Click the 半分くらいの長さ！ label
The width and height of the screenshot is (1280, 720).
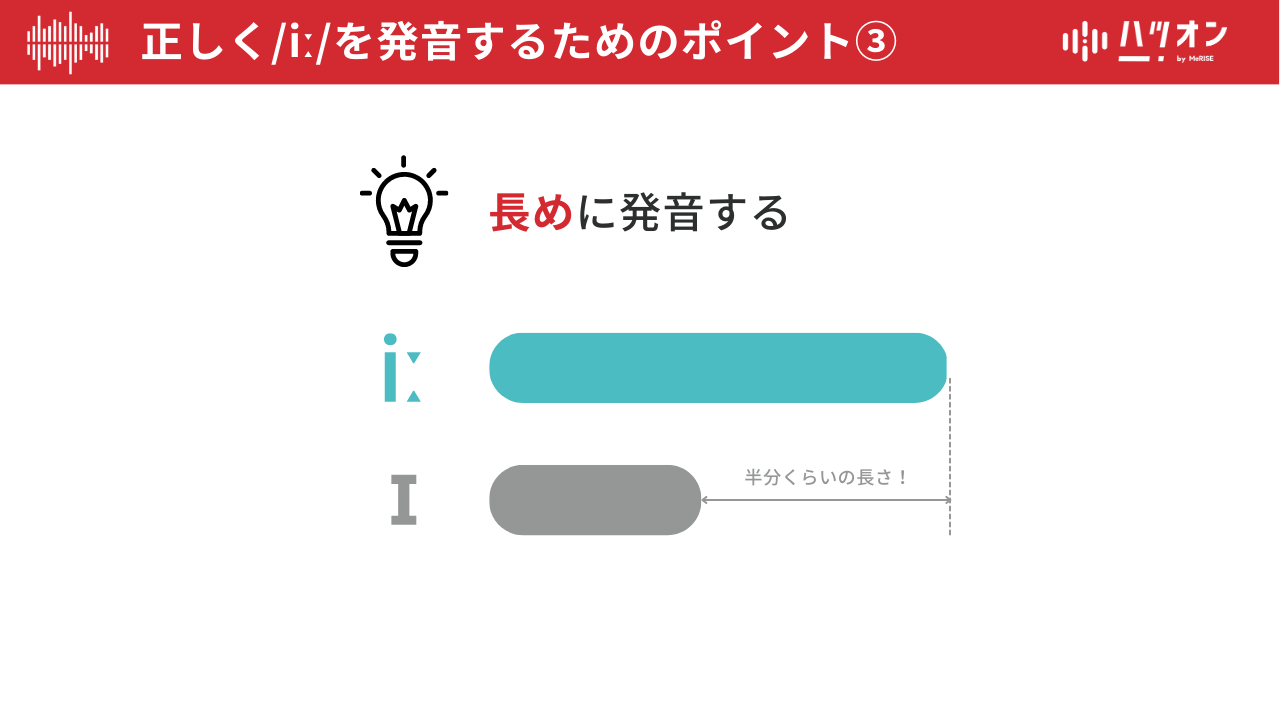tap(826, 478)
